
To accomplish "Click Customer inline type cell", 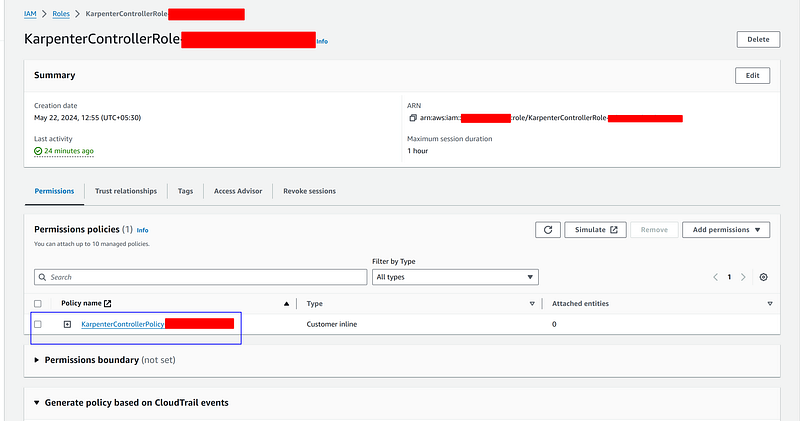I will click(332, 324).
